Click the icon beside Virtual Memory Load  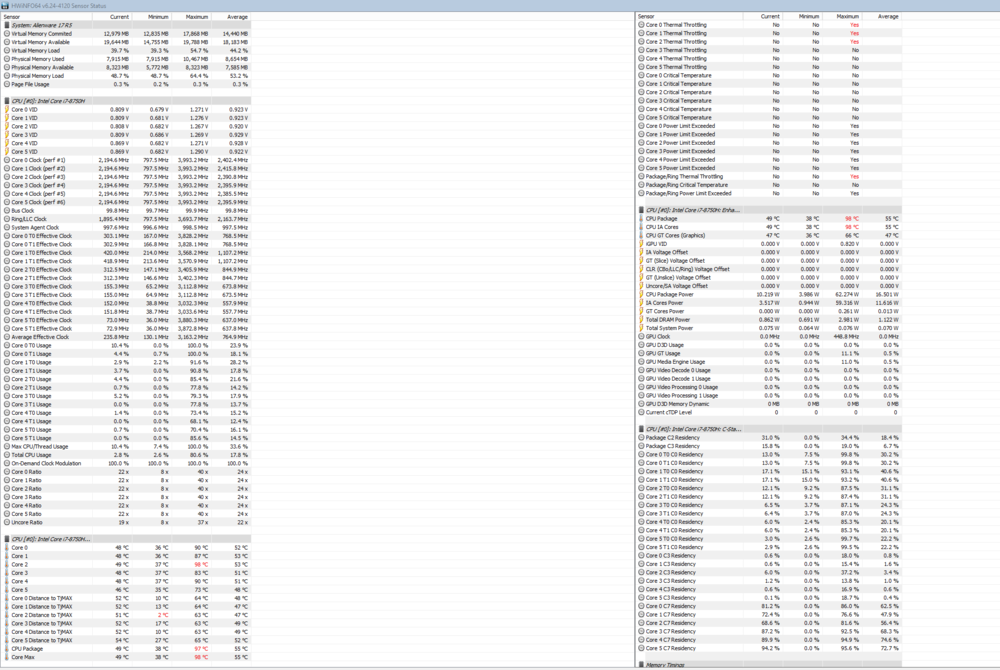[7, 51]
